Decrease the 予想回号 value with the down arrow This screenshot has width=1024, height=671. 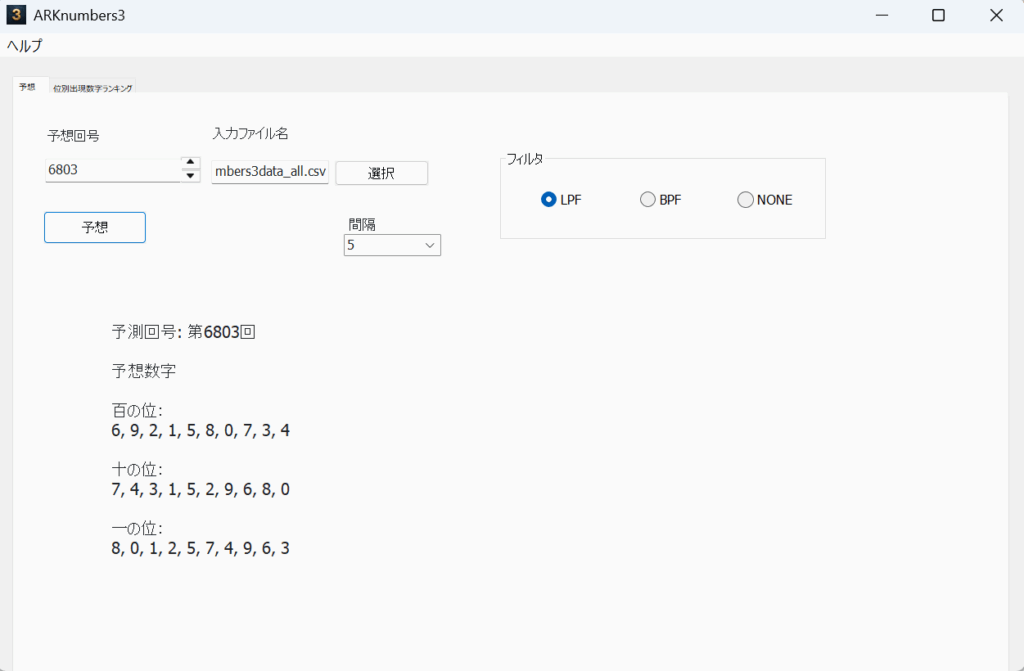(190, 176)
